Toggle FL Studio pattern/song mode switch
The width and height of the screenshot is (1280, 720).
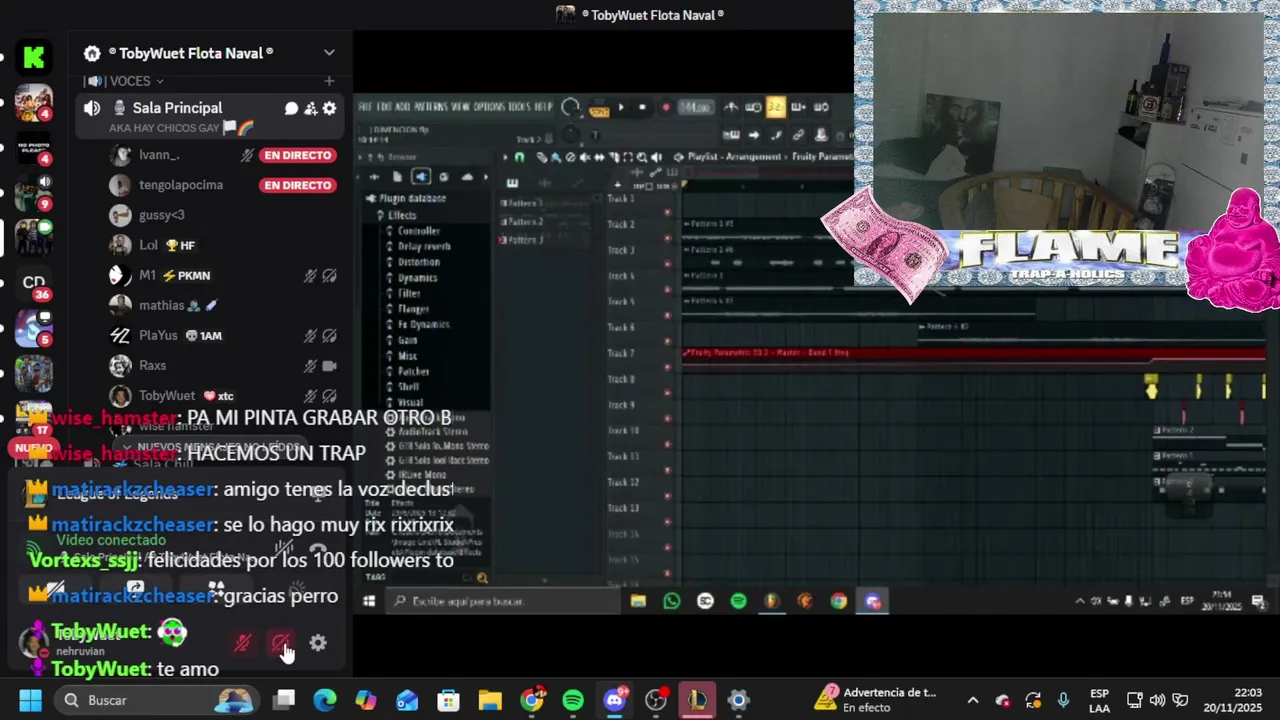(599, 109)
